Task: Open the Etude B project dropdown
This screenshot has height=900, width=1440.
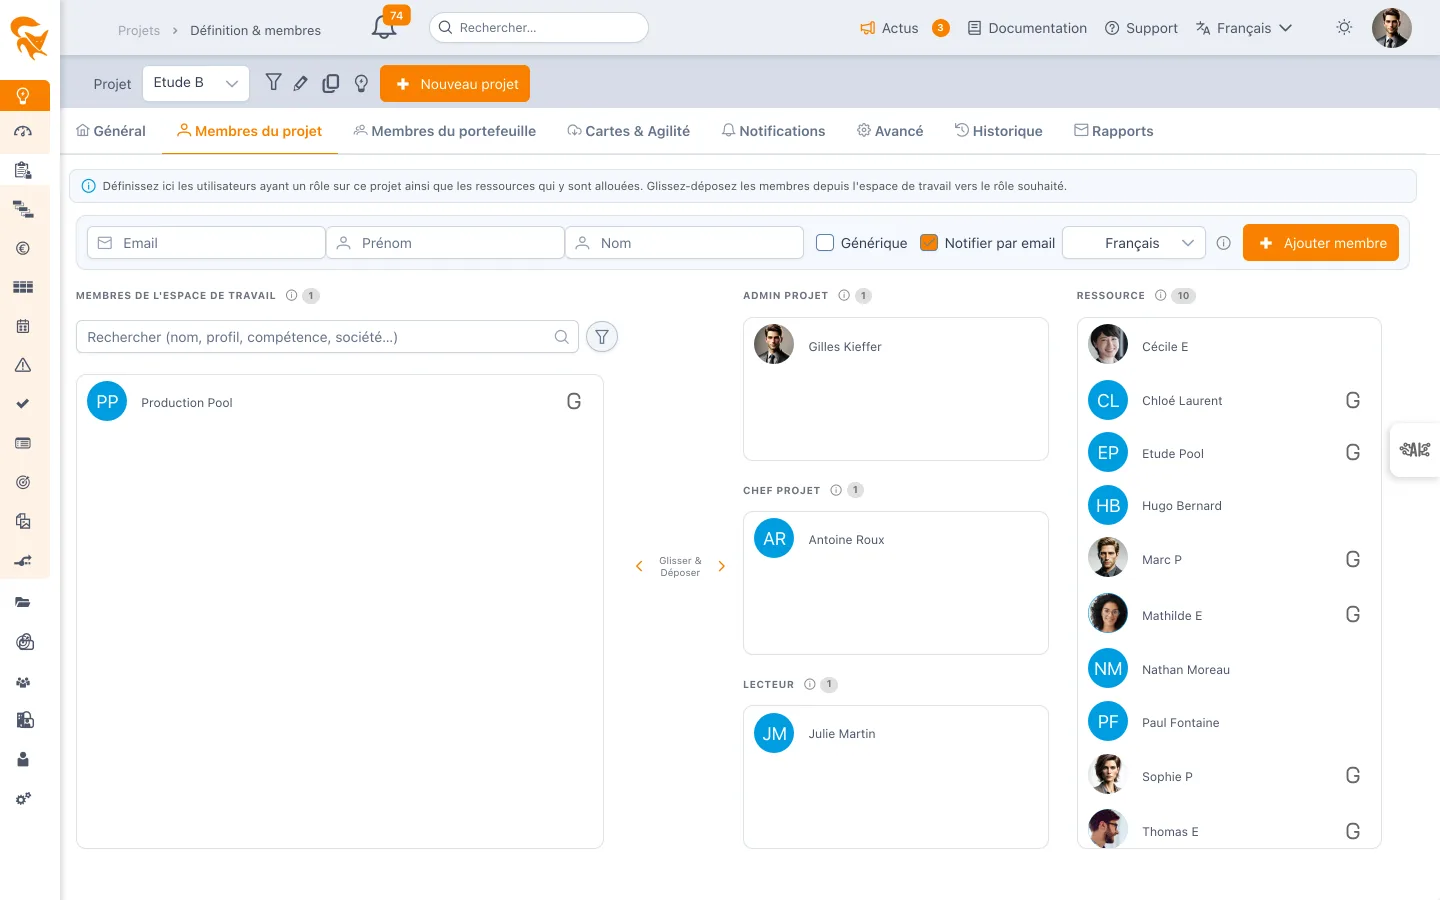Action: [x=196, y=83]
